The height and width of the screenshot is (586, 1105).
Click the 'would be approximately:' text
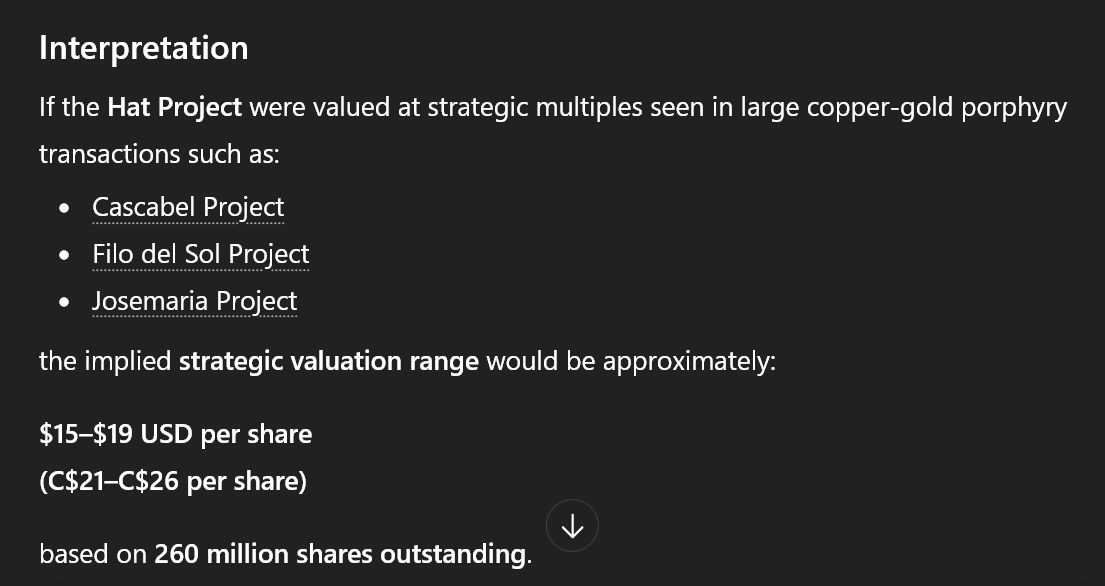tap(631, 361)
